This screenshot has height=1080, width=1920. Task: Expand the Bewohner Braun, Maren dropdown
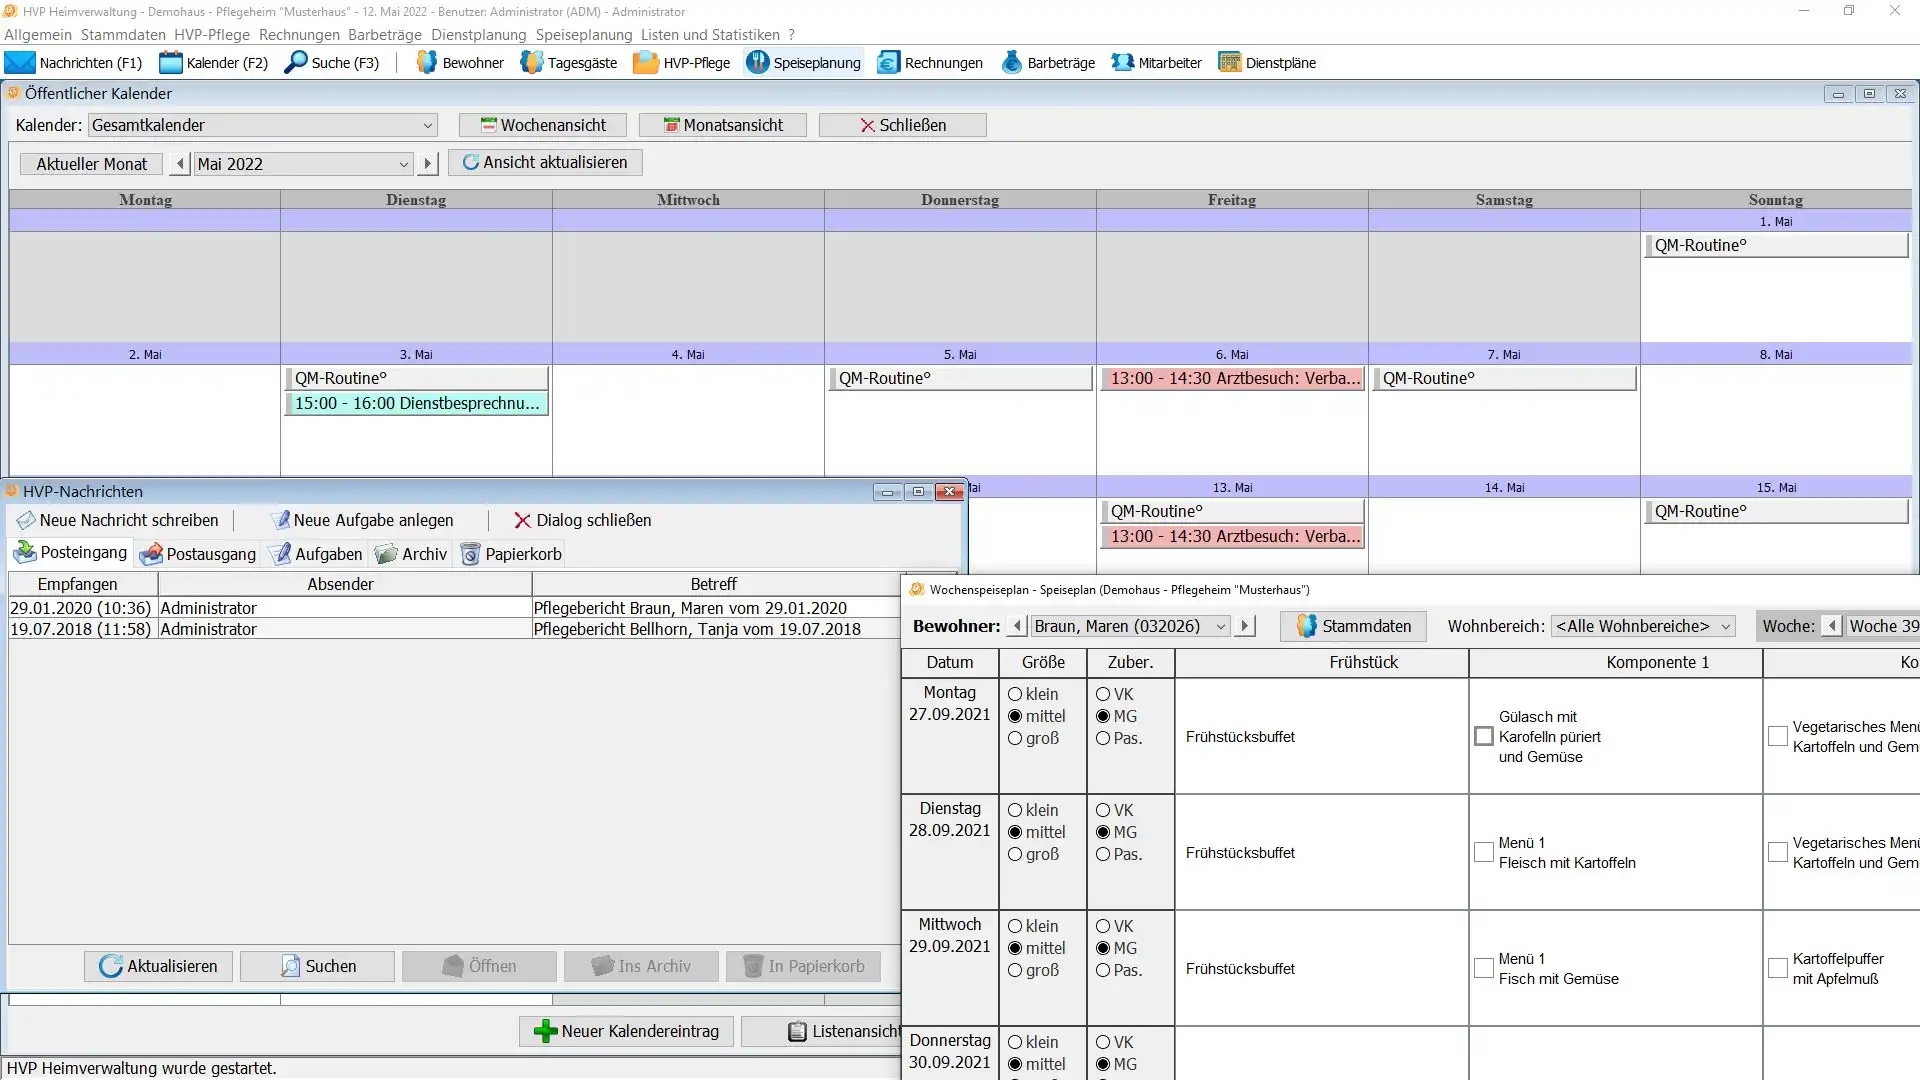coord(1220,626)
